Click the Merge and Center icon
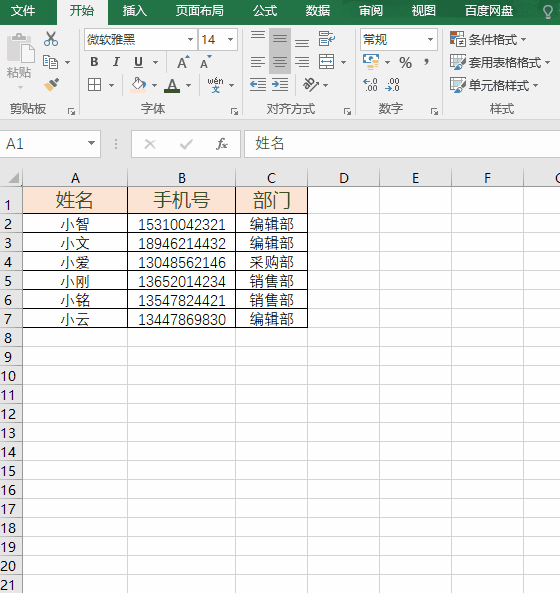This screenshot has width=560, height=593. coord(327,62)
